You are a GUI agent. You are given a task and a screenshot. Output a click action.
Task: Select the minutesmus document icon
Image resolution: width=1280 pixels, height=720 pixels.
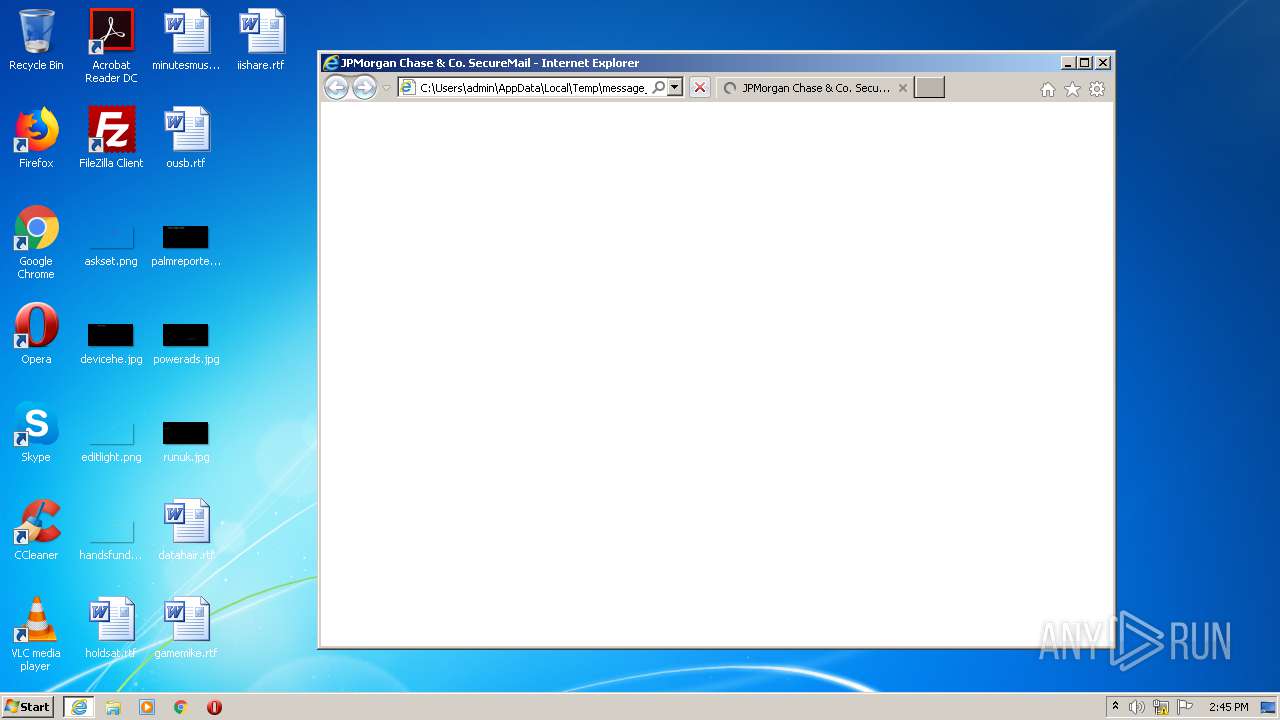186,40
